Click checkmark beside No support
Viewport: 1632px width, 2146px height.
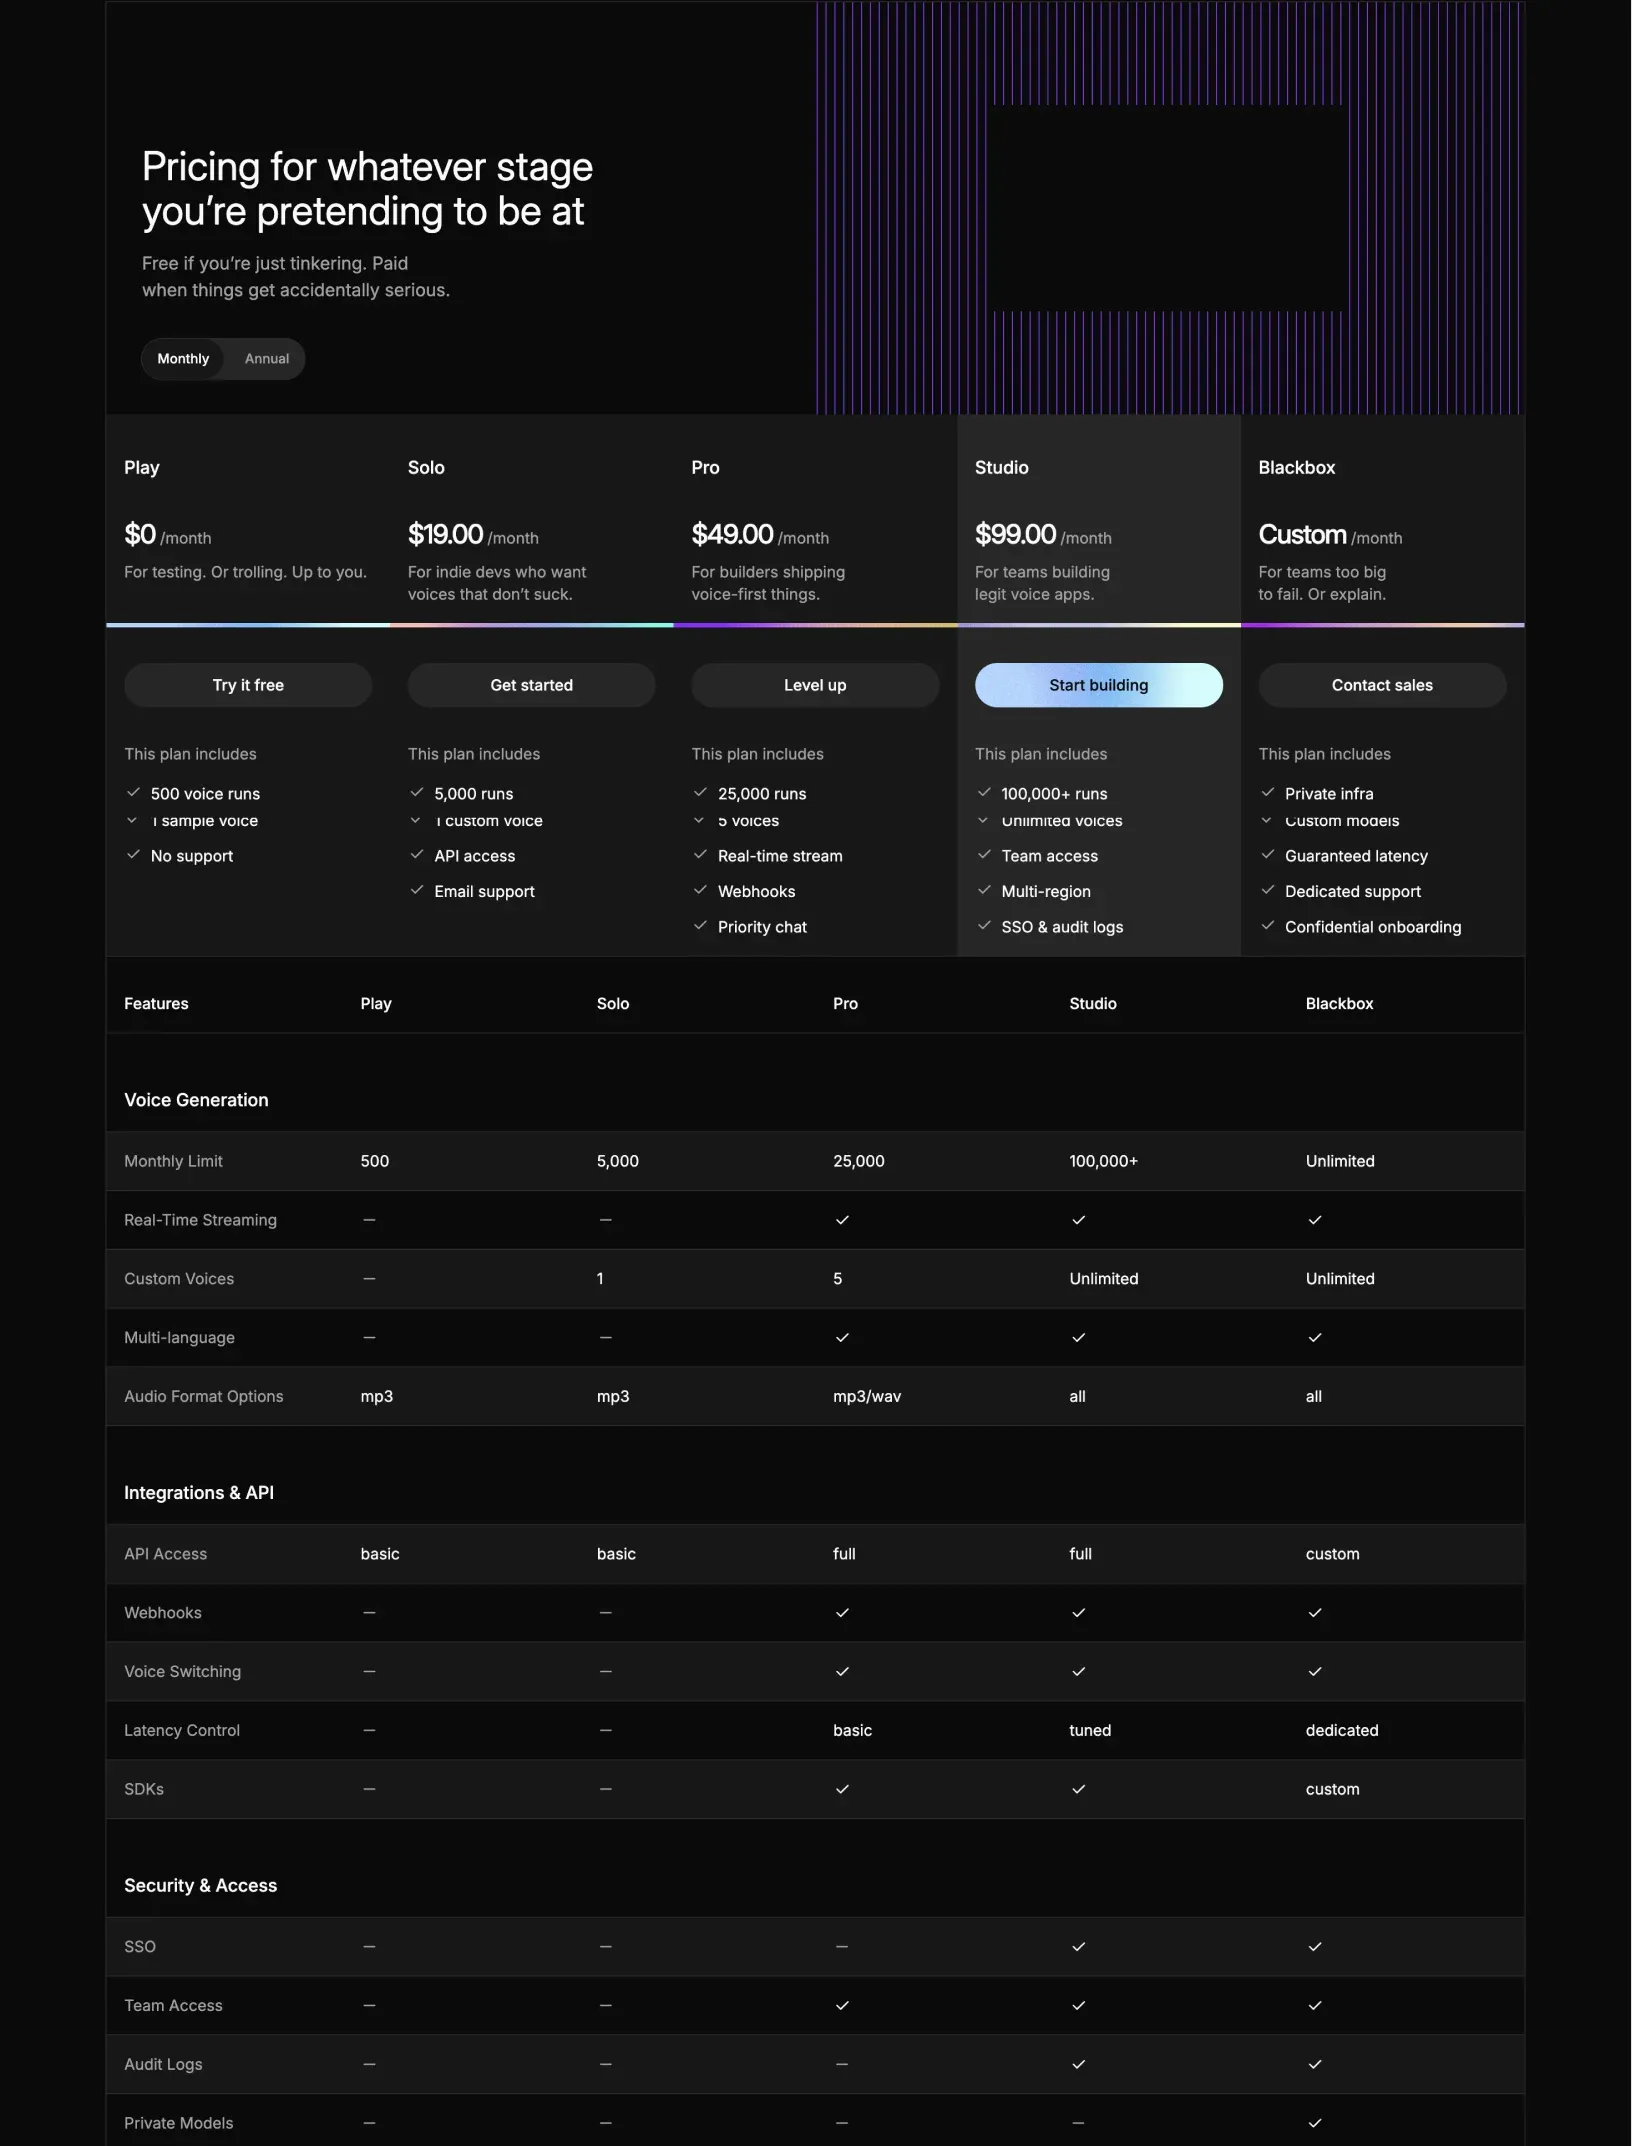(133, 855)
